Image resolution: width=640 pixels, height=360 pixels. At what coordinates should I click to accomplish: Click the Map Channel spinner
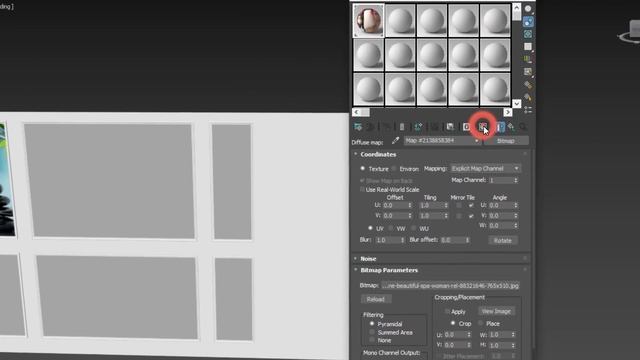point(516,180)
